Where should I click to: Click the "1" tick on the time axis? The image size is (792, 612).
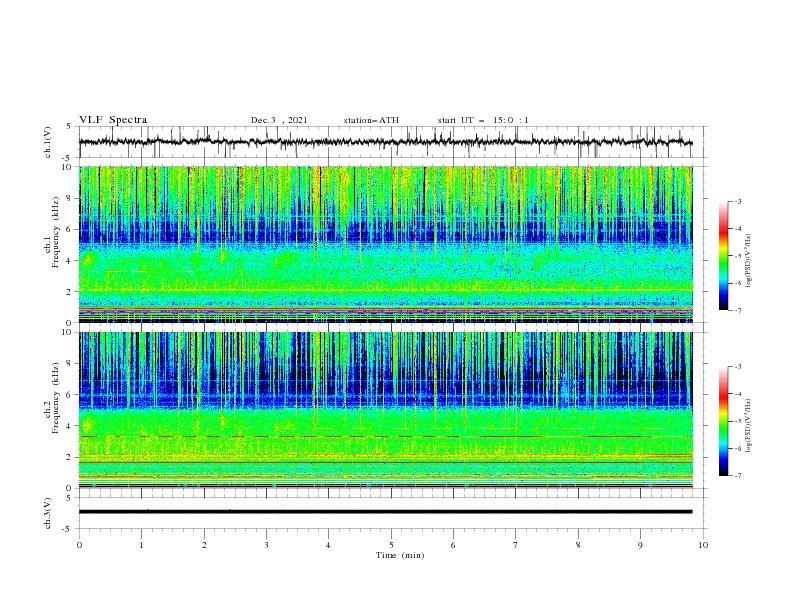point(141,545)
